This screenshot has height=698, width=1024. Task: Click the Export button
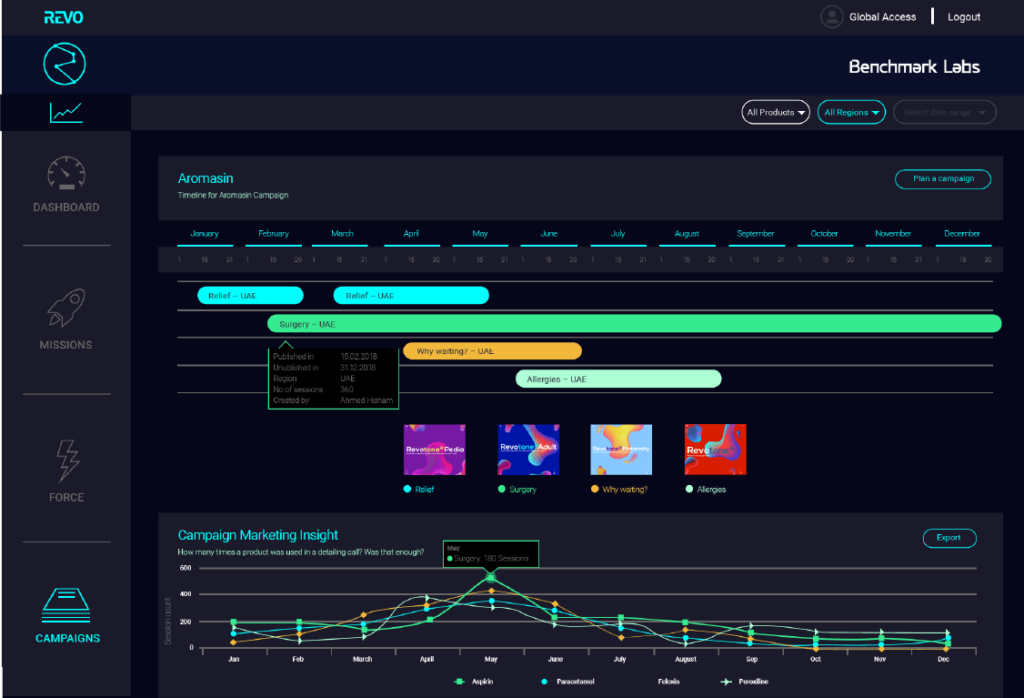point(949,538)
